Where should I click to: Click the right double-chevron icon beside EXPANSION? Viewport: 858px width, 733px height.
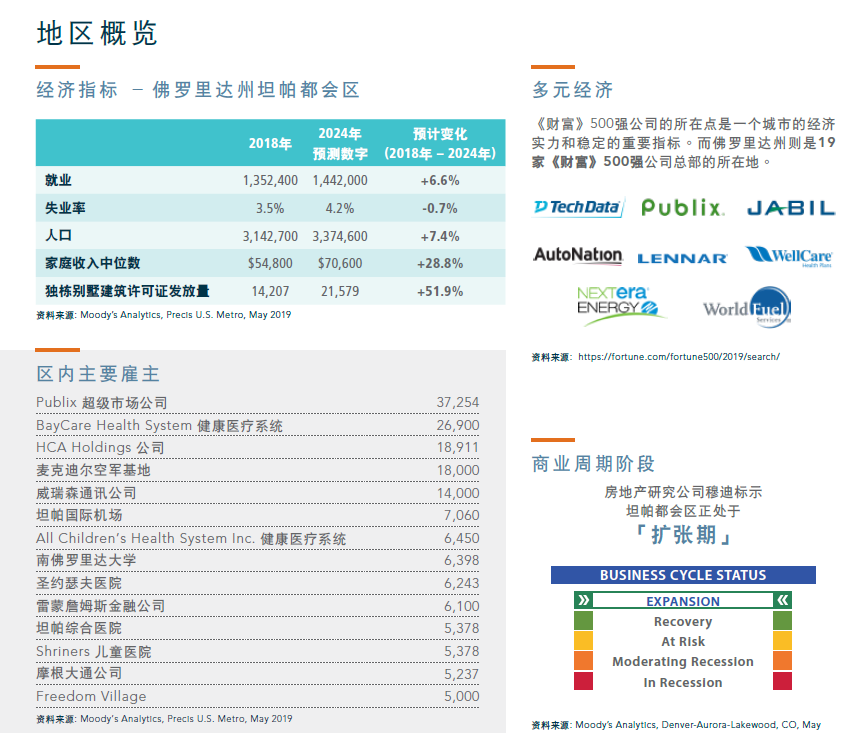pyautogui.click(x=782, y=600)
